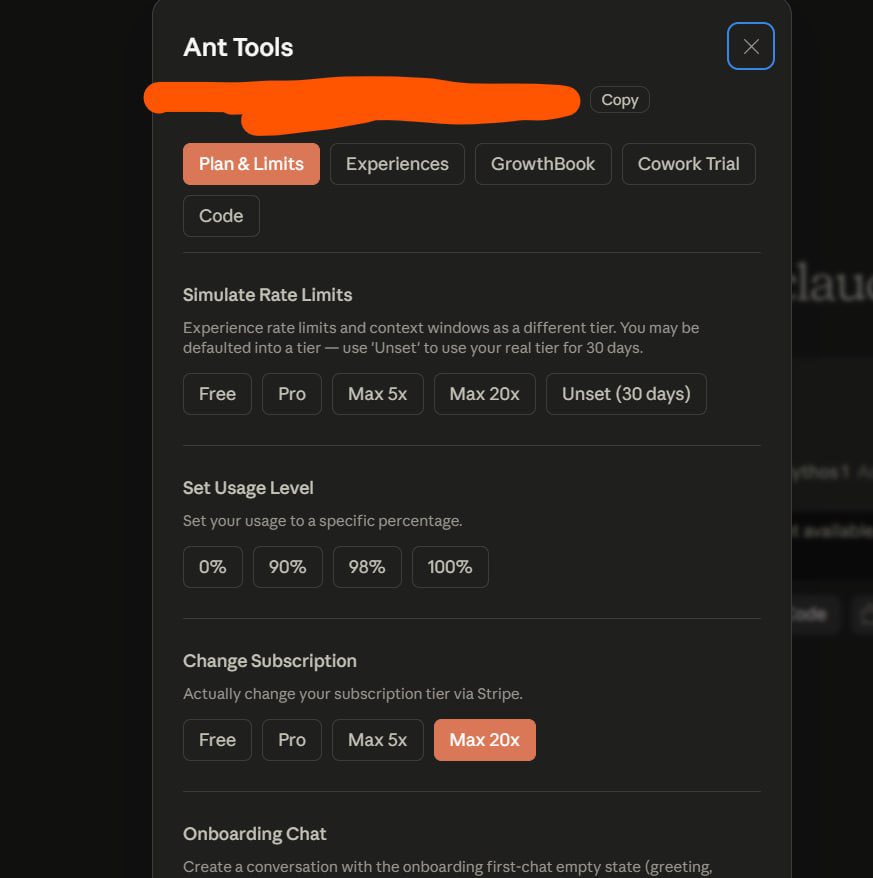Simulate rate limits as Free tier
Viewport: 873px width, 878px height.
pos(217,394)
